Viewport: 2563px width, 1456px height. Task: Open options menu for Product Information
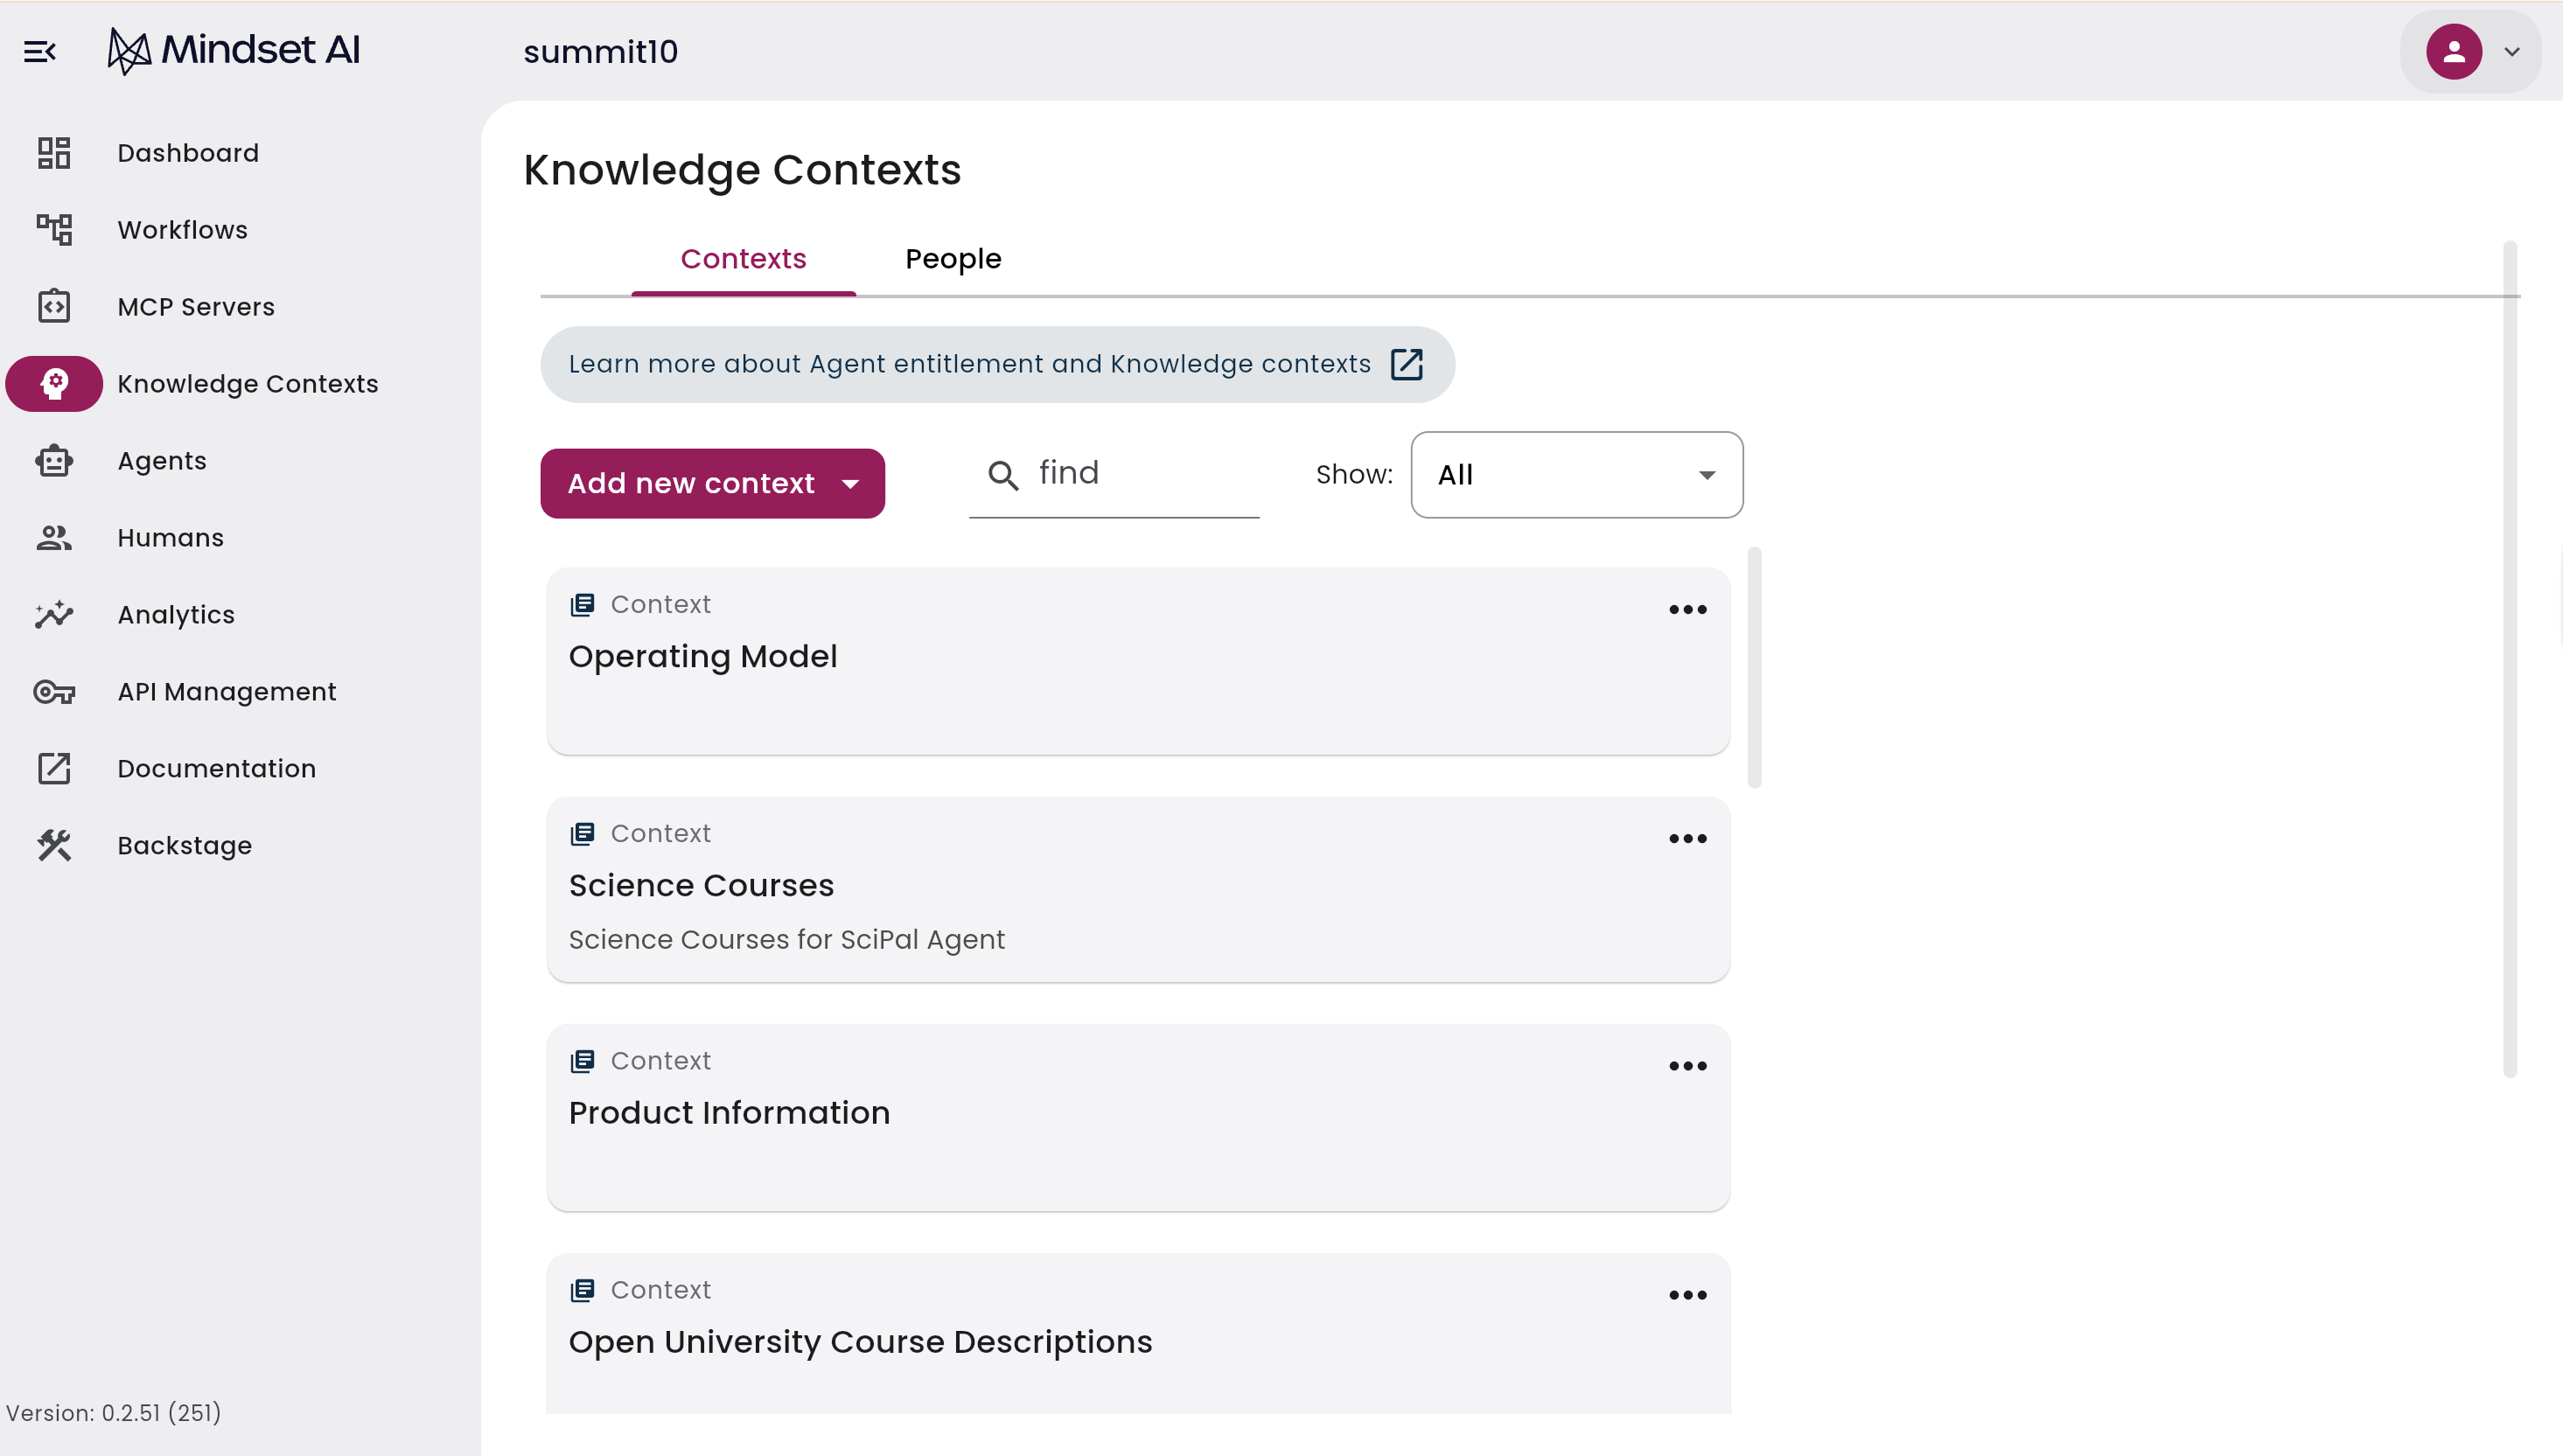1688,1066
